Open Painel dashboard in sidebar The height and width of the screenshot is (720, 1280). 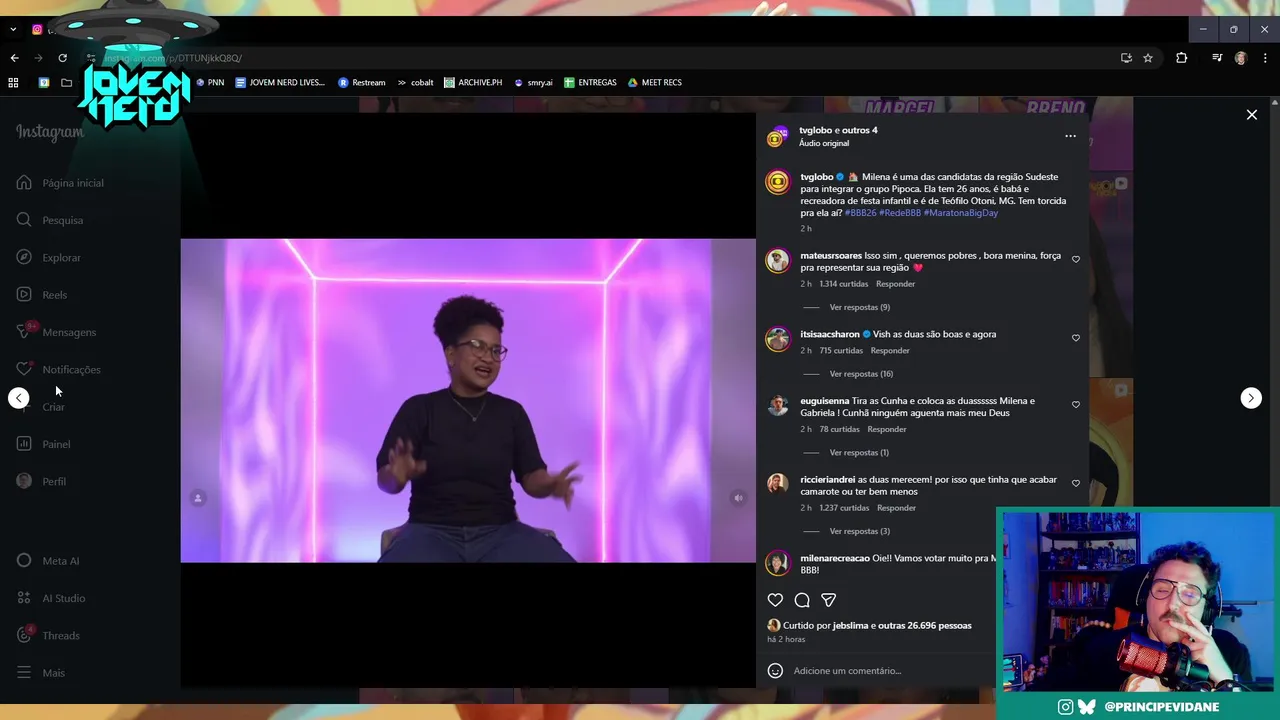coord(43,444)
